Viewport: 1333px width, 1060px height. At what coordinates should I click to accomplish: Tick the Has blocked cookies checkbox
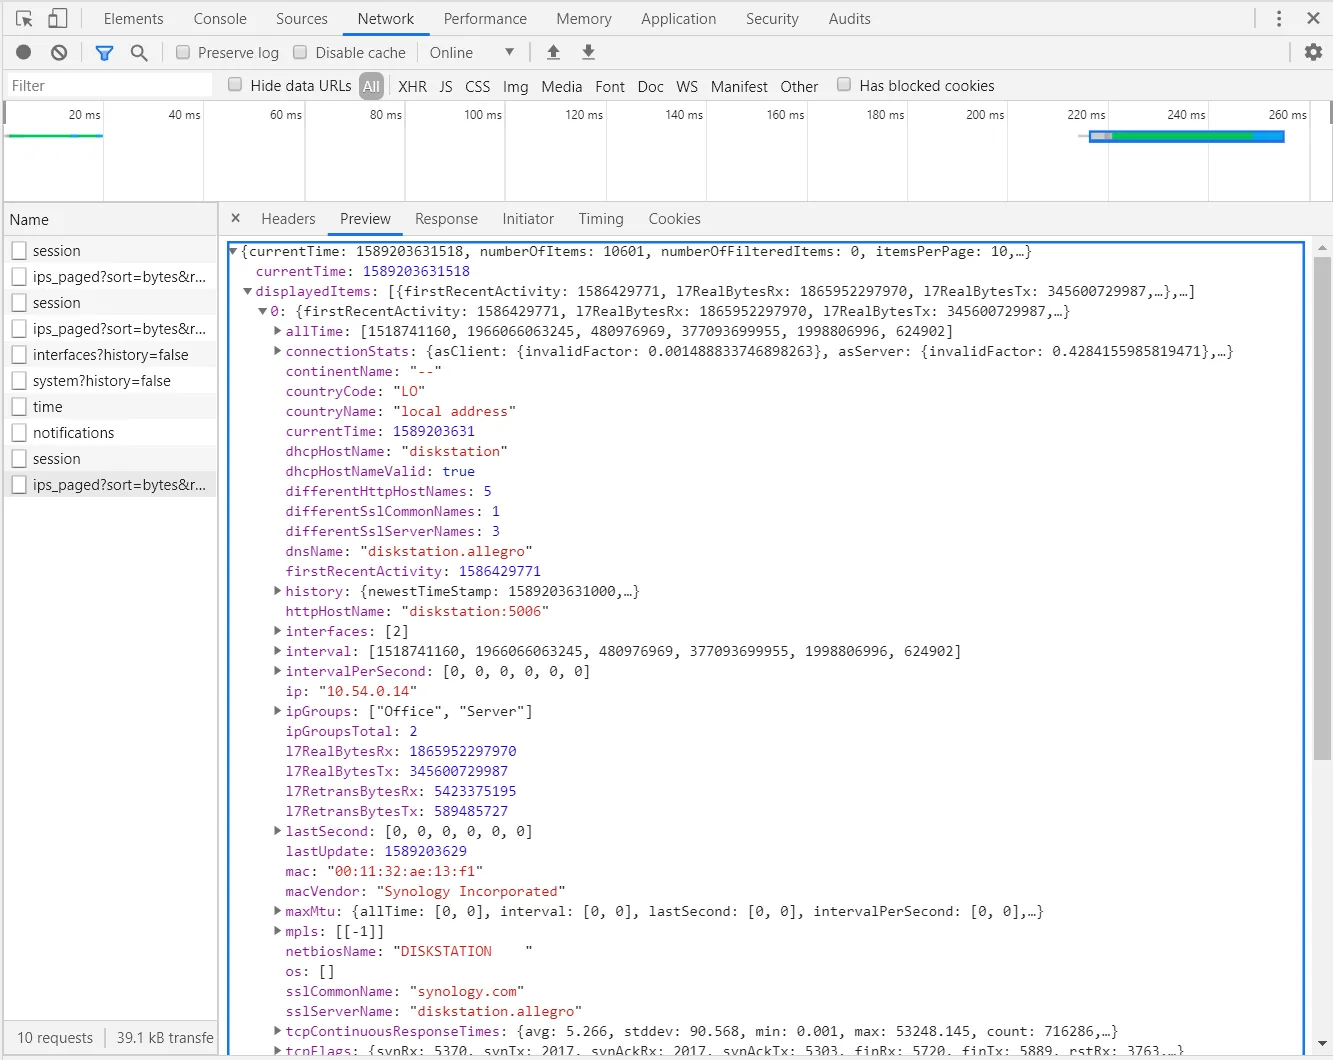tap(844, 85)
